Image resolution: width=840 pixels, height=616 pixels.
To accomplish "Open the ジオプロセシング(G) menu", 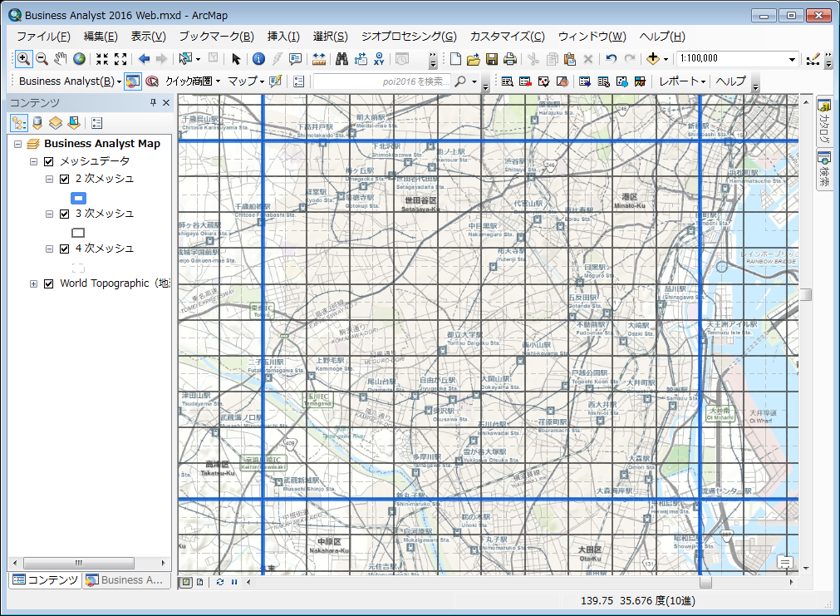I will point(409,36).
